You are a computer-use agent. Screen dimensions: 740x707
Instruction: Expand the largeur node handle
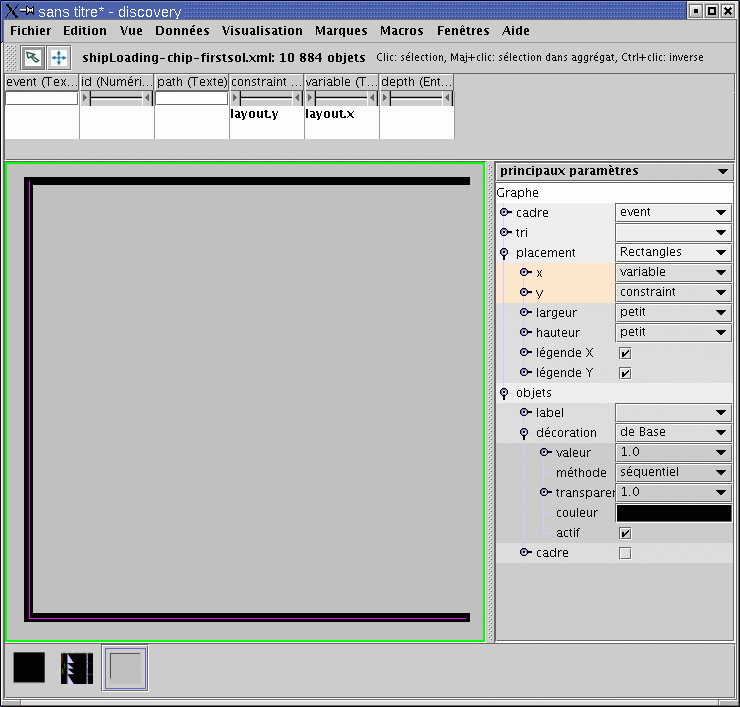(x=525, y=313)
